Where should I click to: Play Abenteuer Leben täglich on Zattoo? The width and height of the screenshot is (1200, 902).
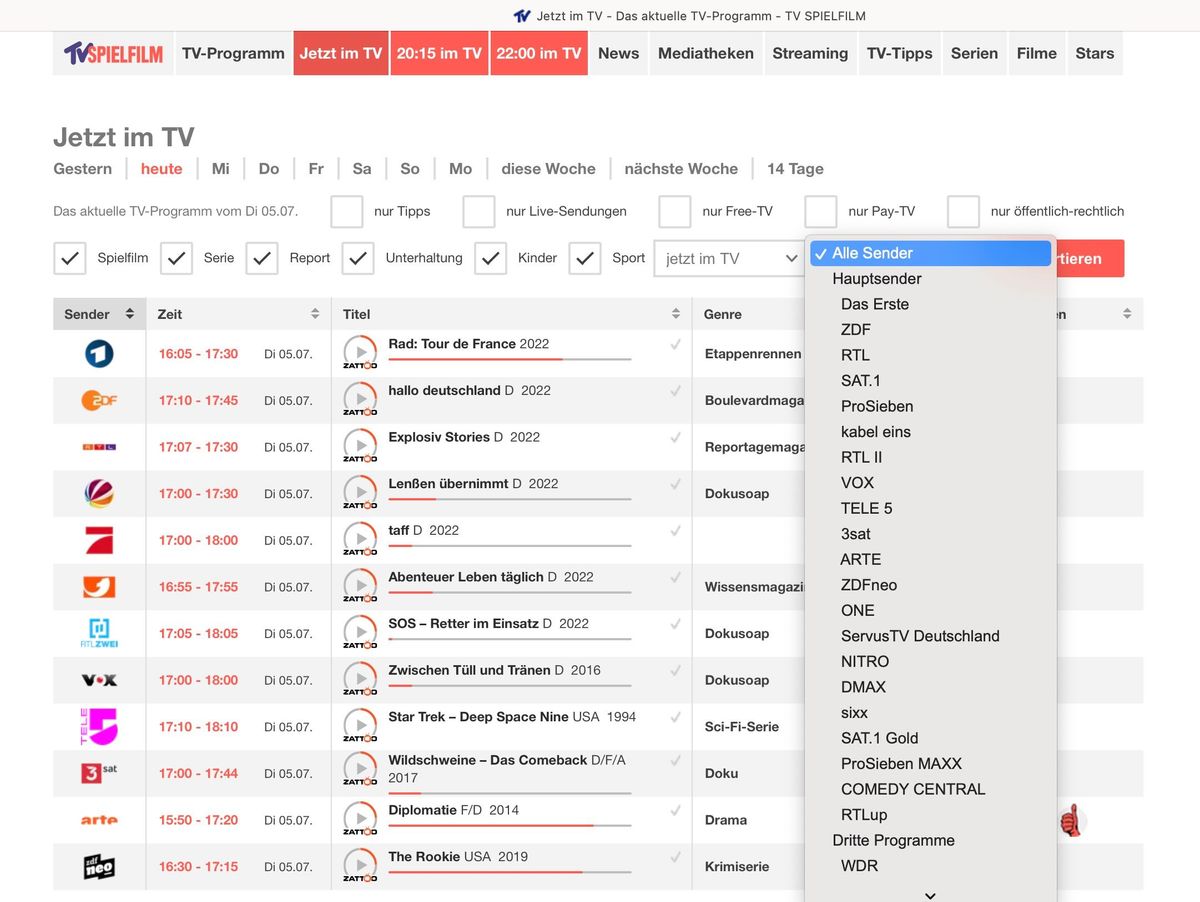tap(360, 587)
